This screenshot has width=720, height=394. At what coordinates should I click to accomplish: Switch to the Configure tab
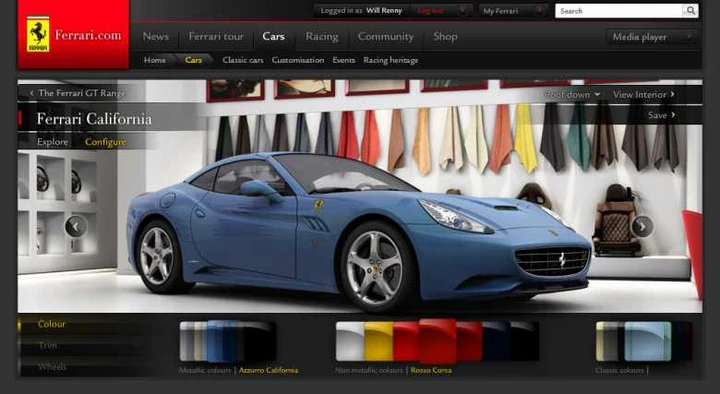point(106,142)
